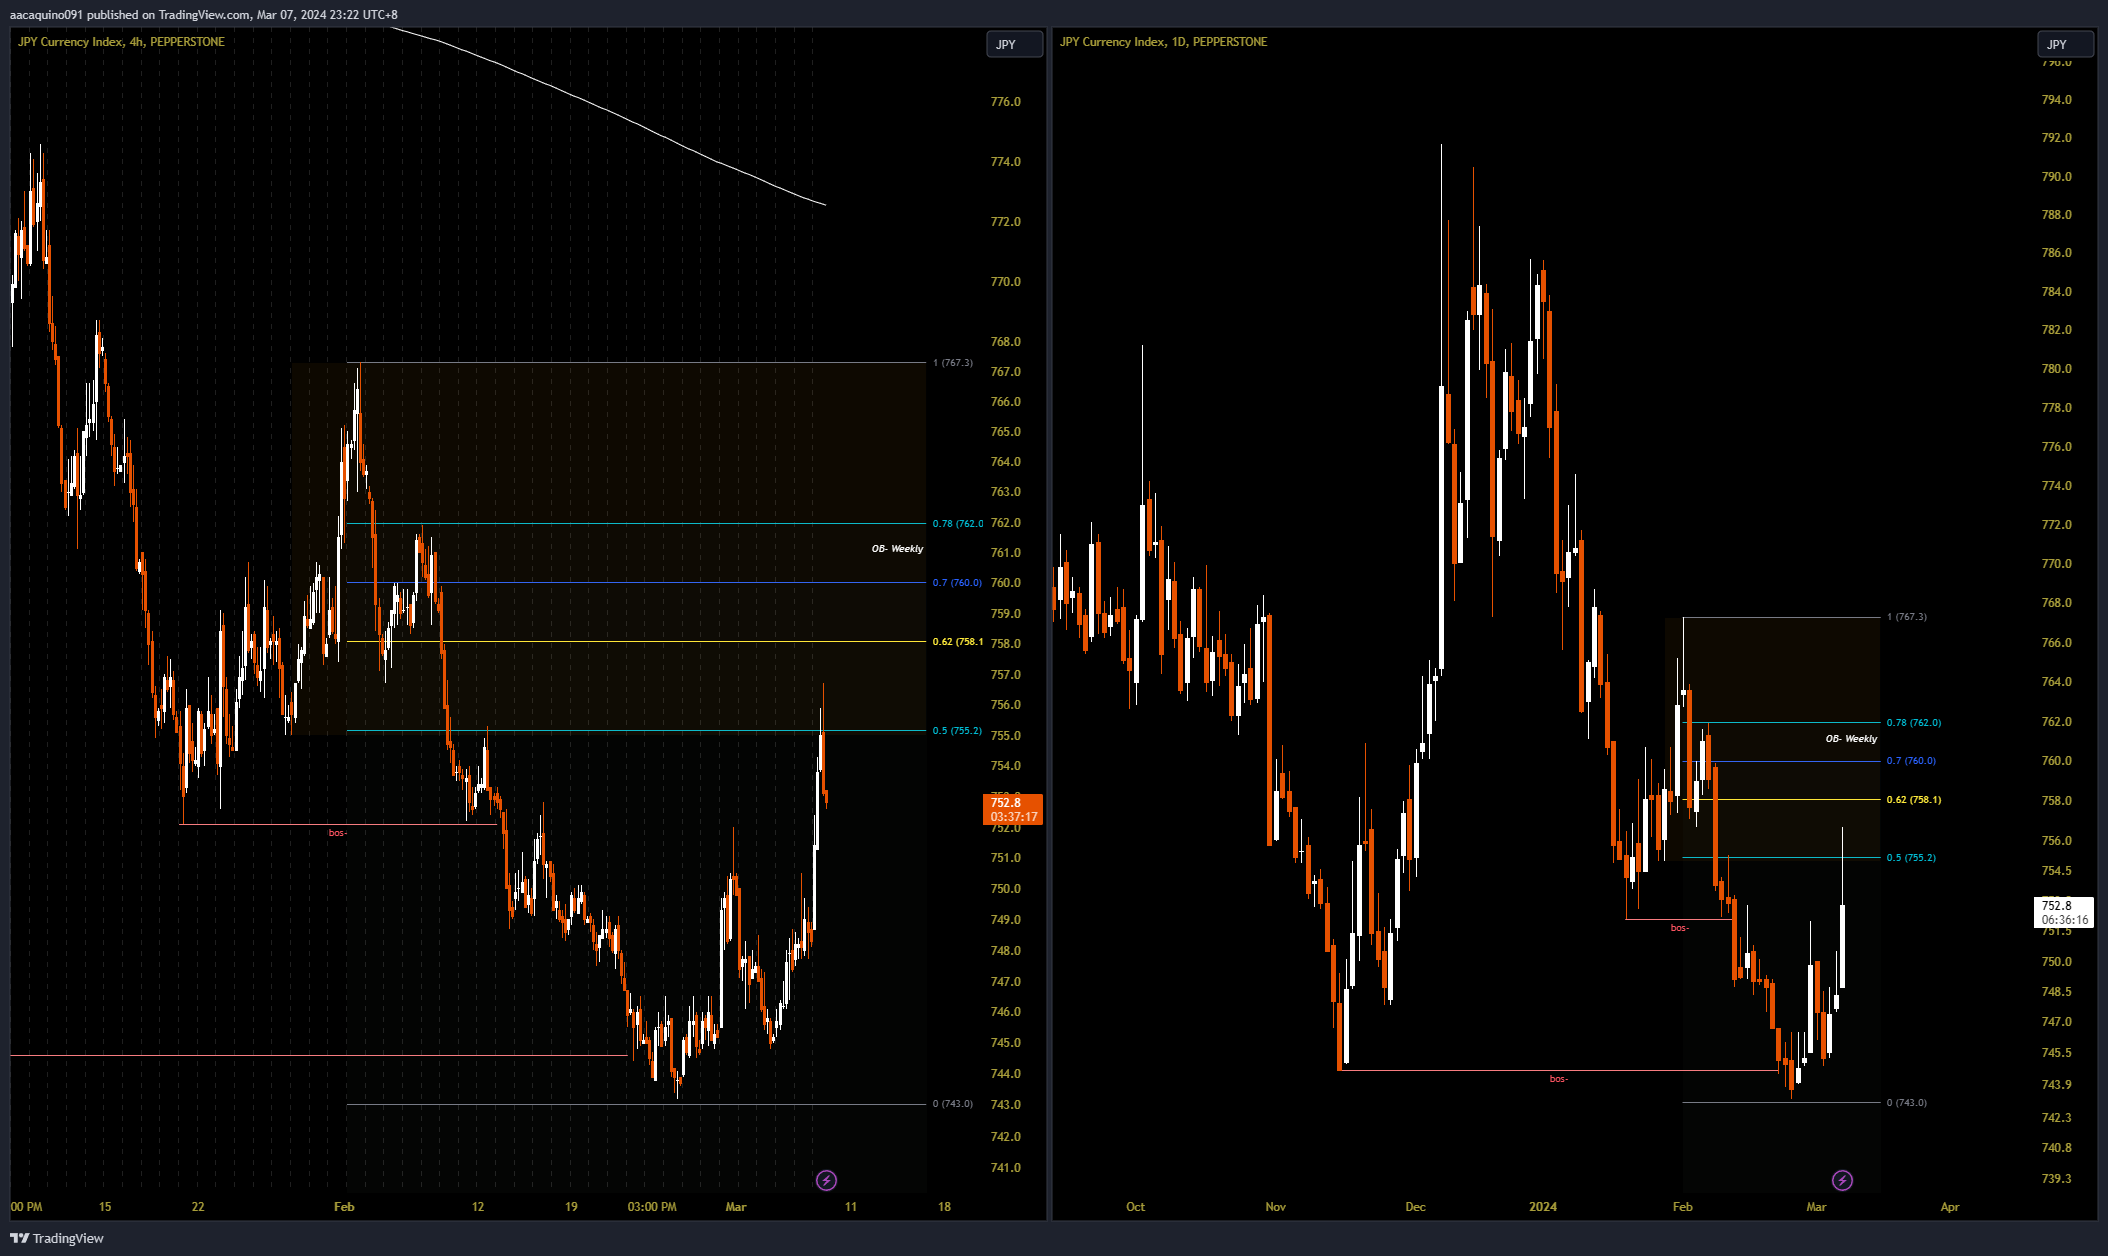Image resolution: width=2108 pixels, height=1256 pixels.
Task: Click the white 752.8 price label on 1D chart
Action: tap(2064, 912)
